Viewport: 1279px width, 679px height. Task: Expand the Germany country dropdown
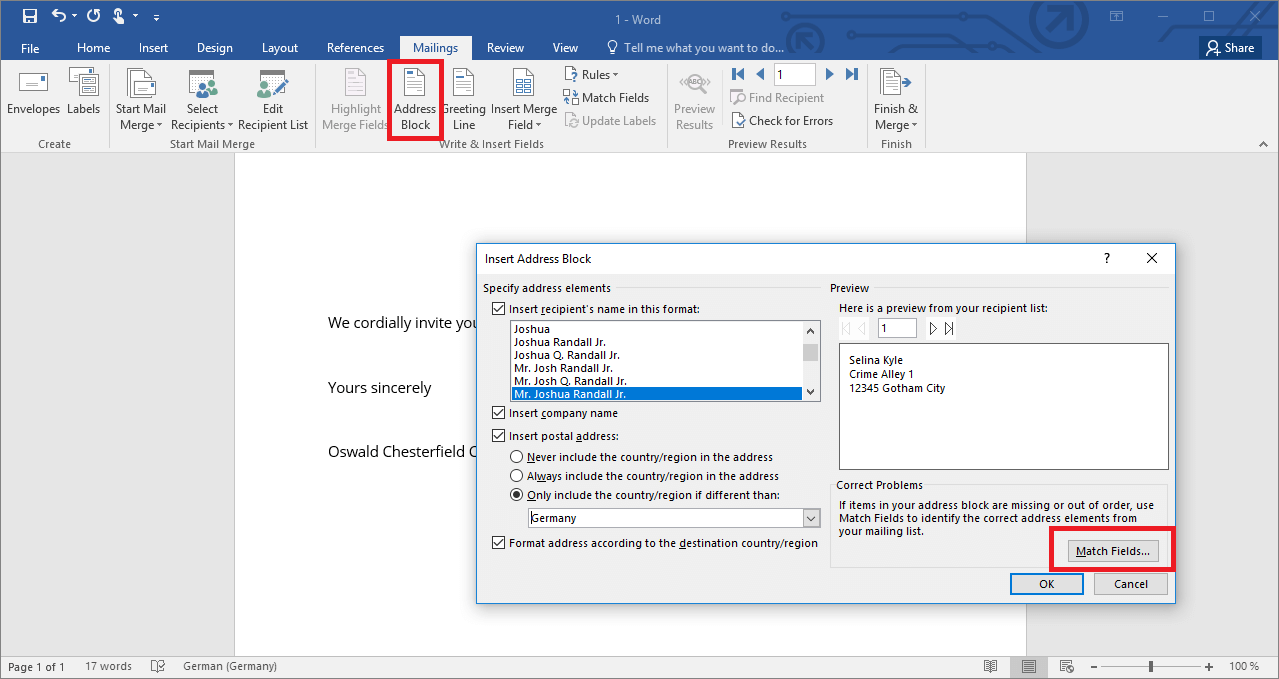coord(811,518)
